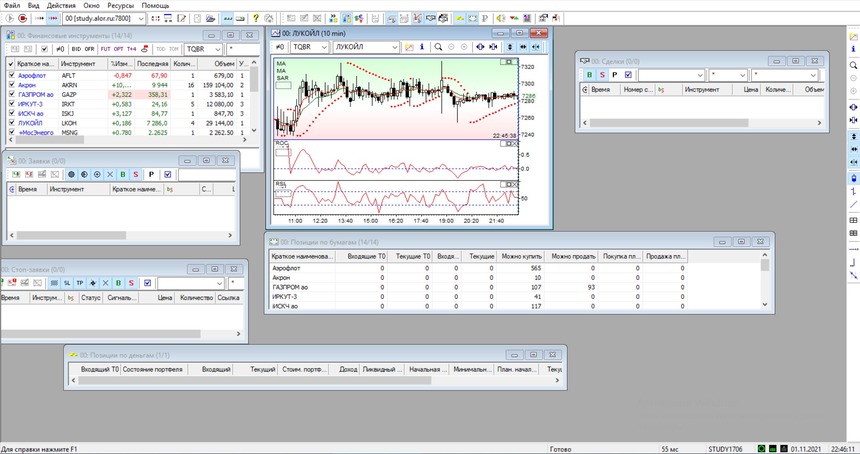Click the yellow question mark help icon
860x454 pixels.
click(256, 18)
